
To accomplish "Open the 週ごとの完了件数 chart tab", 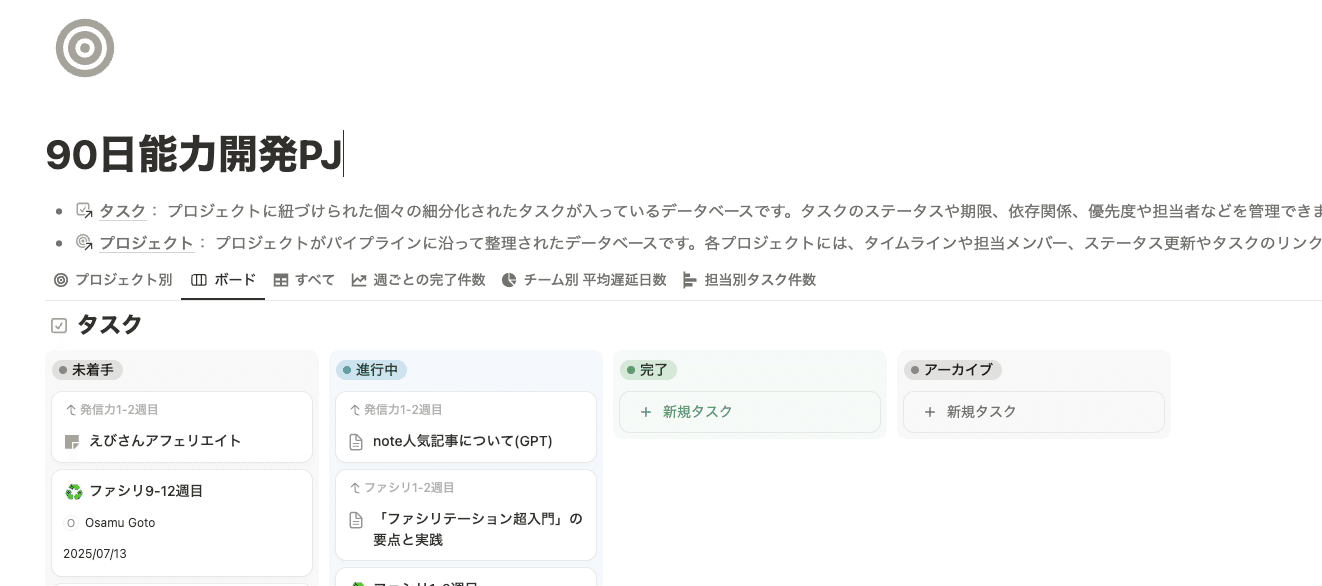I will (x=418, y=280).
